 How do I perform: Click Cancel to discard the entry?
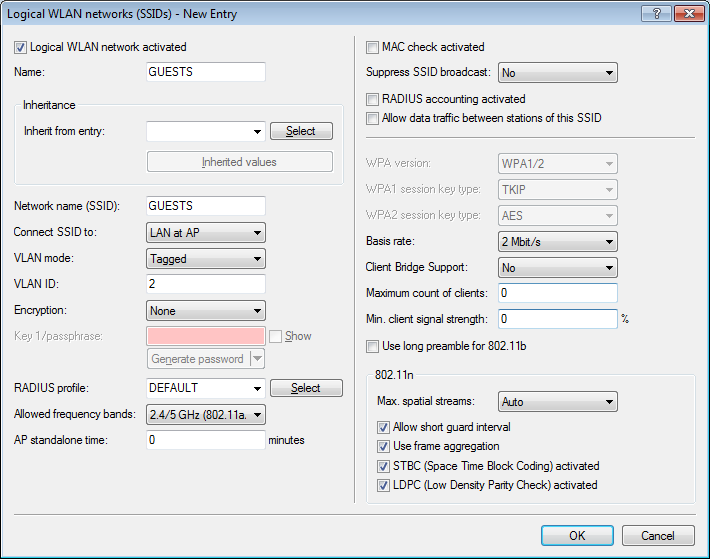point(657,536)
